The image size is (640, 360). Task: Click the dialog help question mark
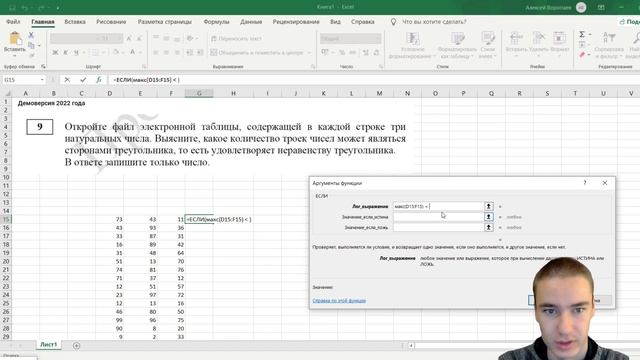(x=584, y=183)
